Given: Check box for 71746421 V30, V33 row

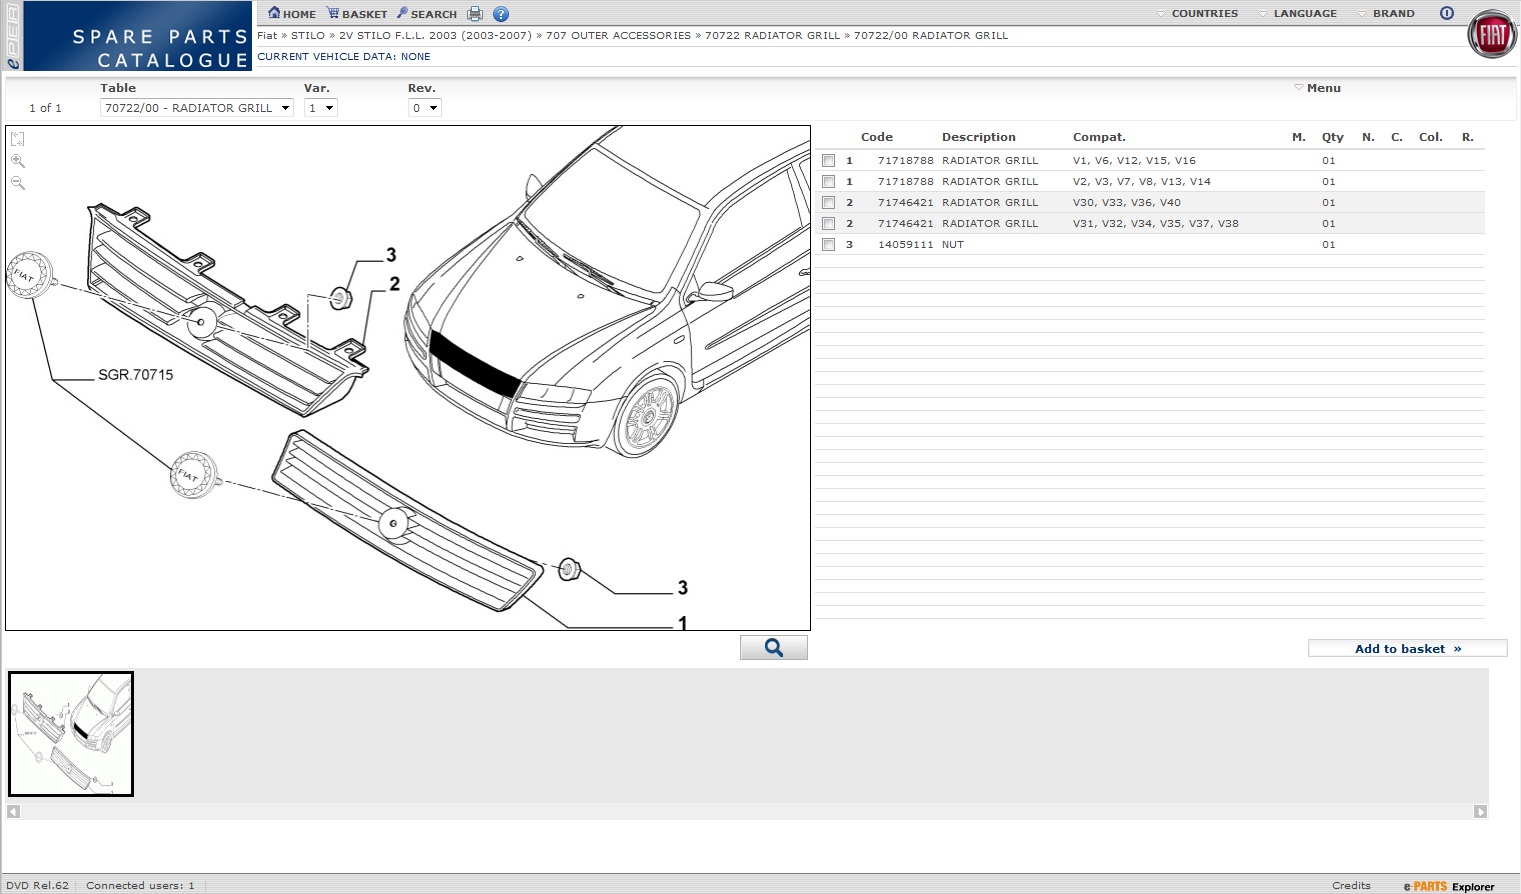Looking at the screenshot, I should click(828, 202).
